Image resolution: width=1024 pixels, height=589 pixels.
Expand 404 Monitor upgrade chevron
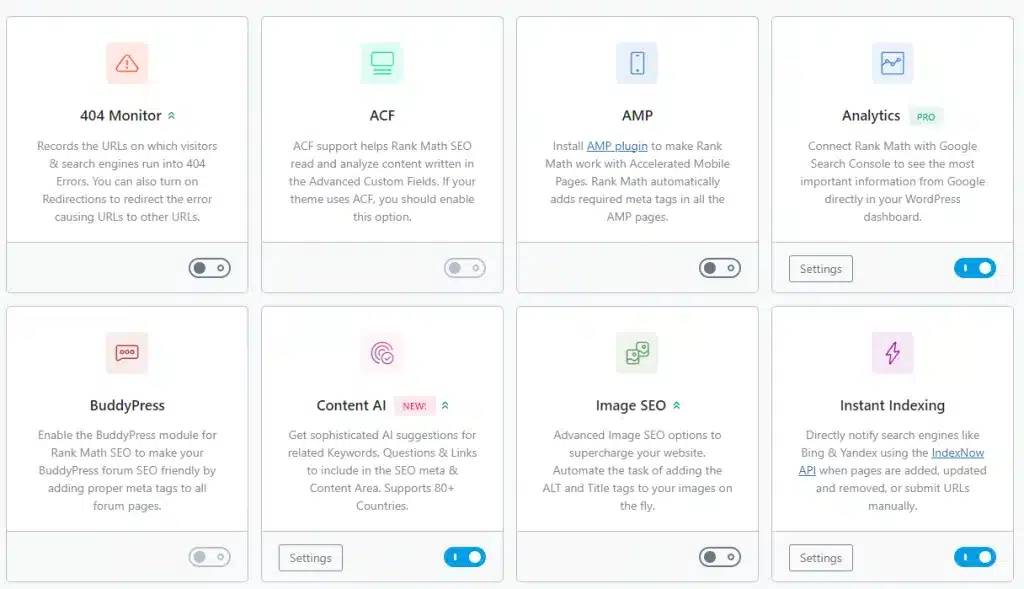coord(172,116)
